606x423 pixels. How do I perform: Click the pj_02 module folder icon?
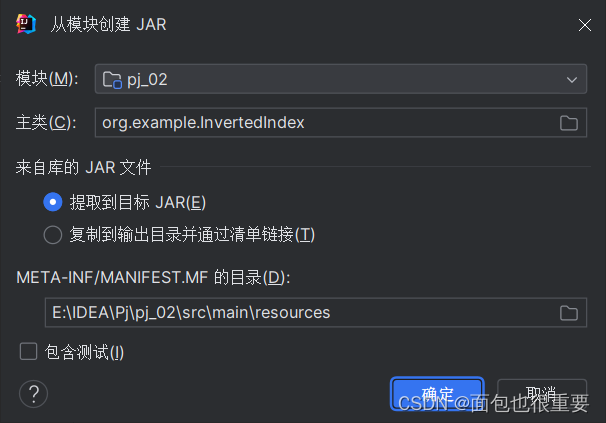tap(112, 80)
